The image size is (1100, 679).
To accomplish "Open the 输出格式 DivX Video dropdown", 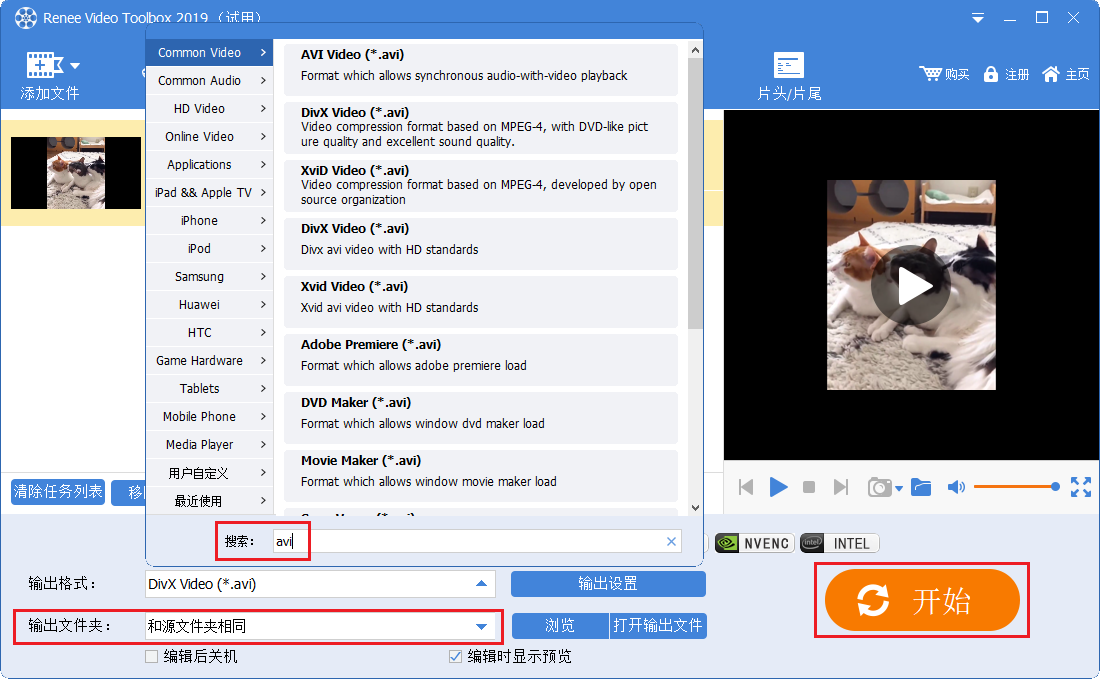I will 320,584.
